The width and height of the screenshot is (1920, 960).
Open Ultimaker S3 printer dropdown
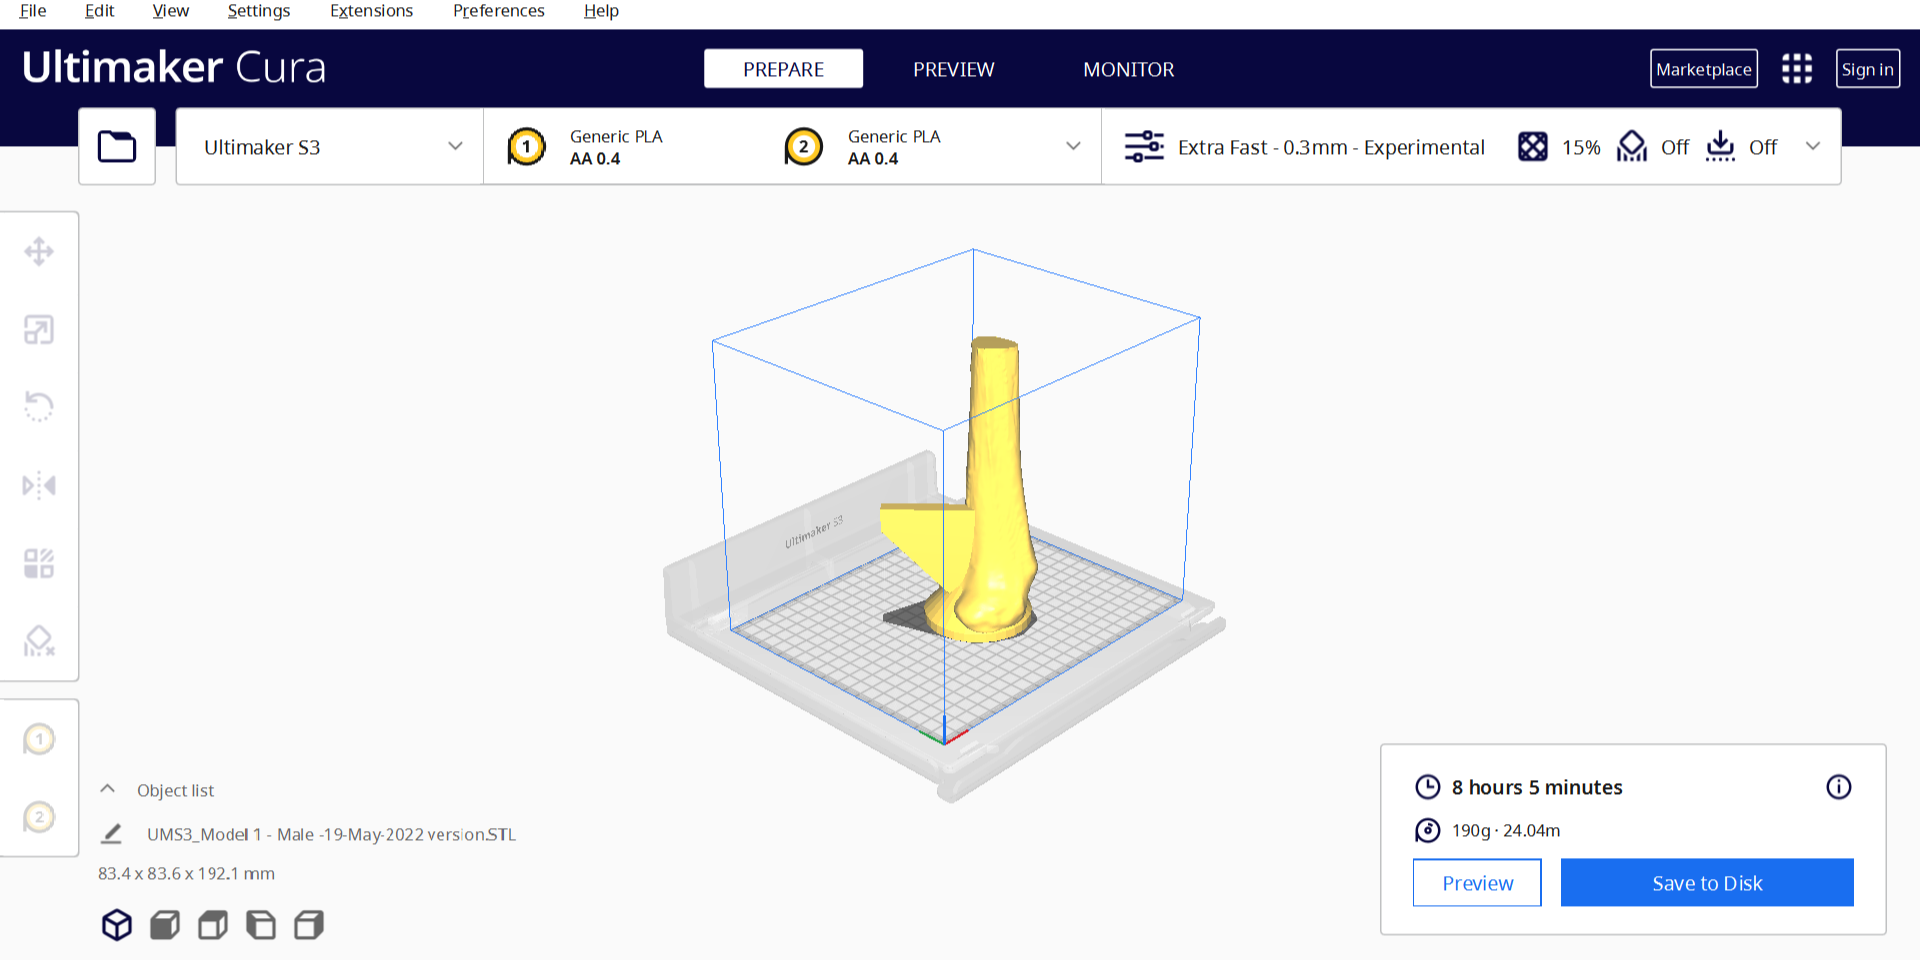point(329,147)
